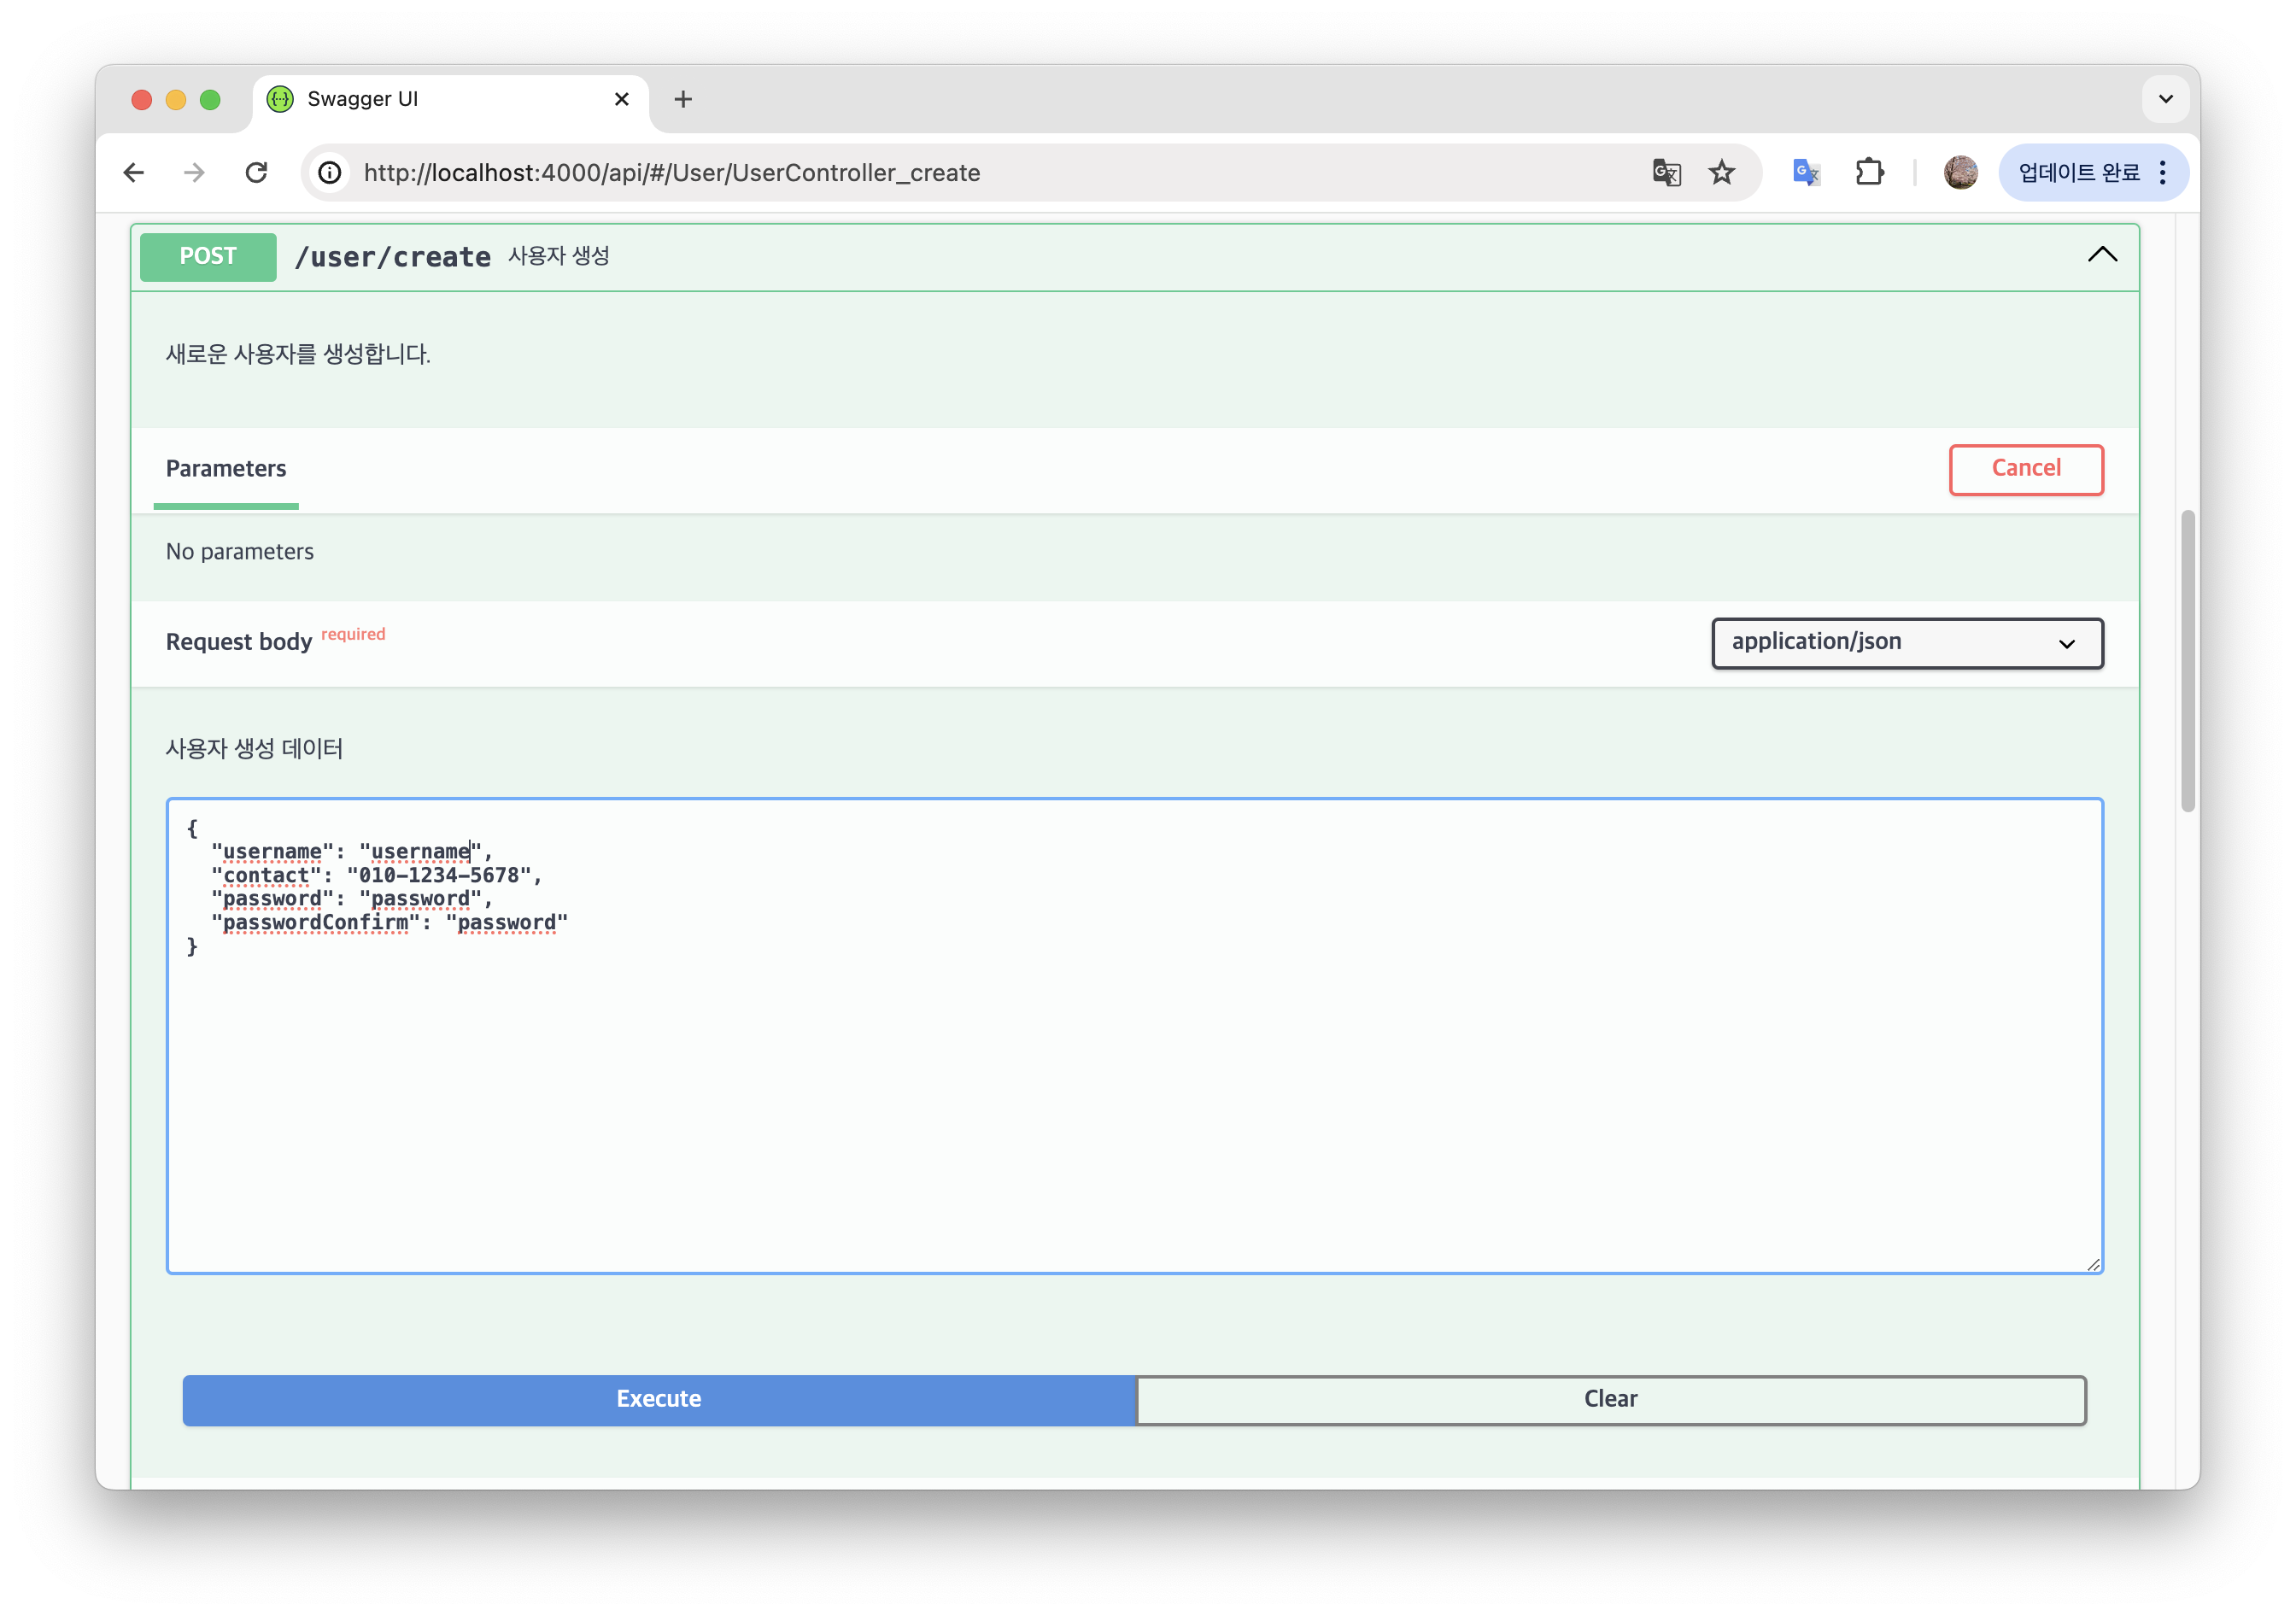Viewport: 2296px width, 1616px height.
Task: Click the "새로운 사용자를 생성합니다." description
Action: 298,354
